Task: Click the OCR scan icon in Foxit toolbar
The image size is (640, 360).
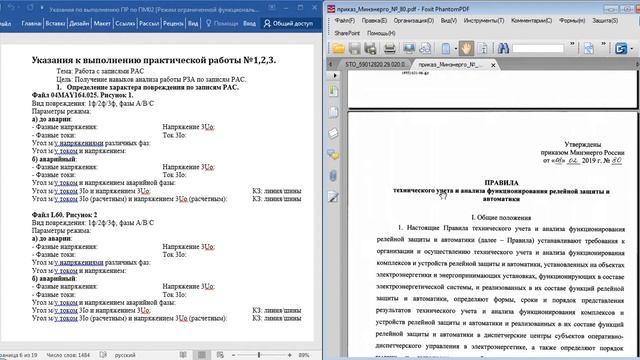Action: [x=425, y=49]
